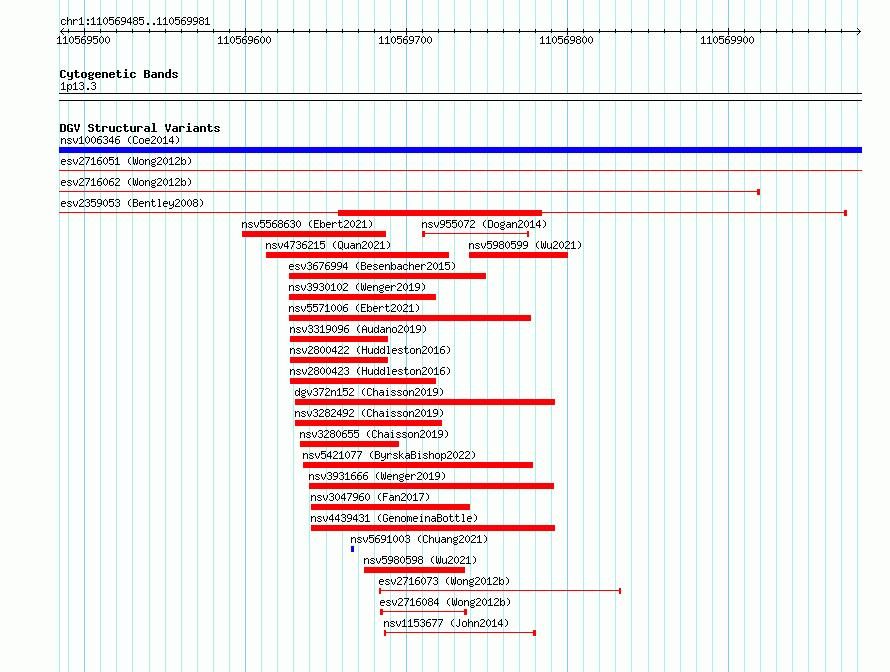The height and width of the screenshot is (672, 890).
Task: Click the red bar under nsv3931666
Action: pos(431,486)
